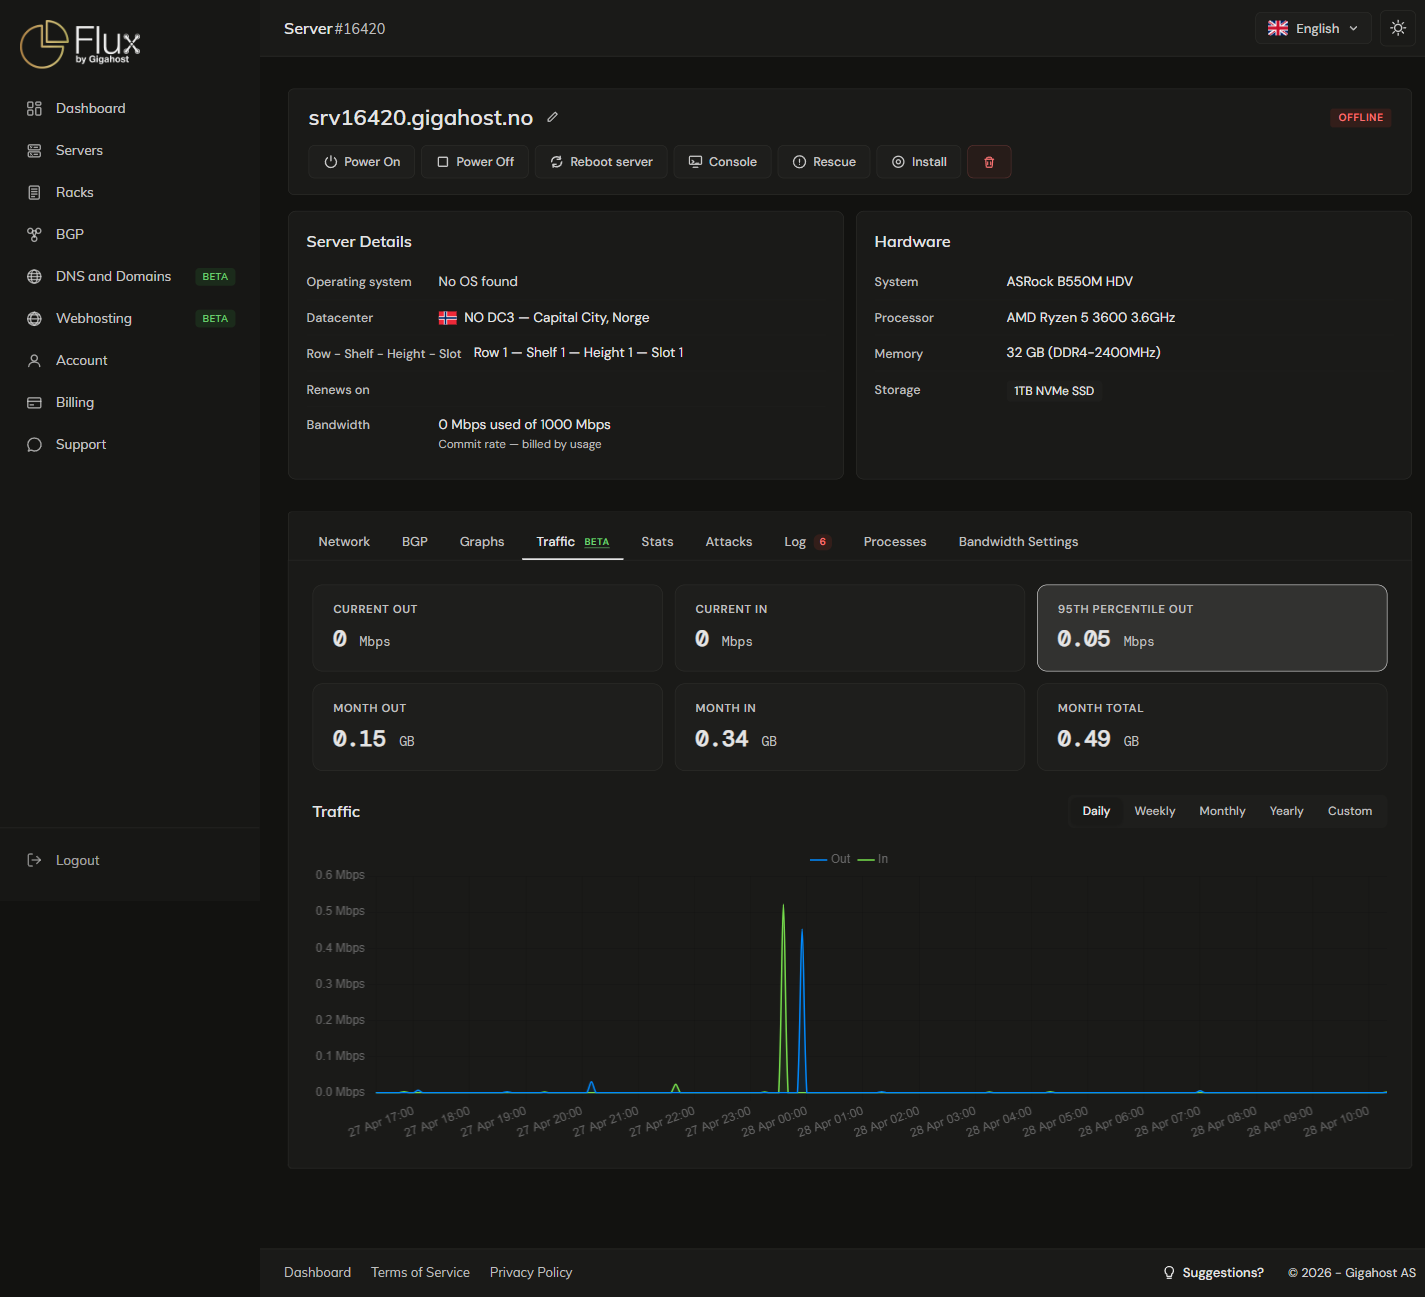This screenshot has width=1425, height=1297.
Task: Select the 95th Percentile Out card
Action: pos(1212,628)
